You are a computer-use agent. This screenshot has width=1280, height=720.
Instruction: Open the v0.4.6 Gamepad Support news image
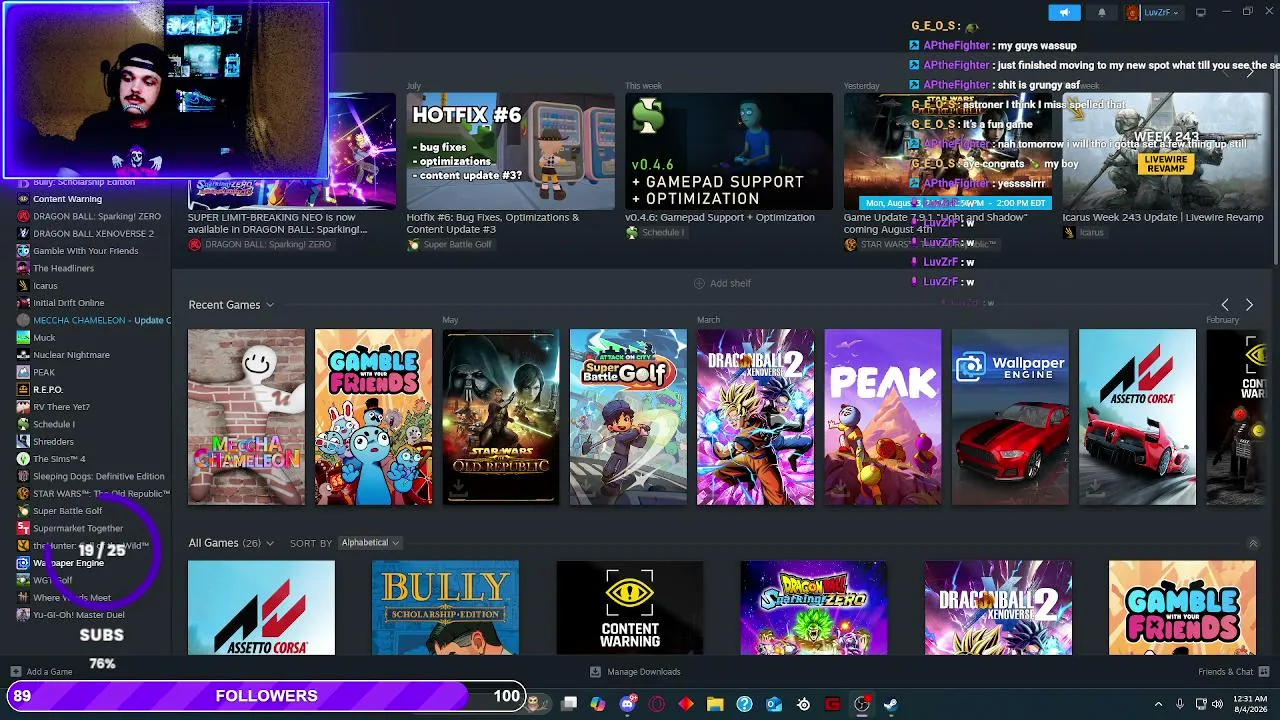[729, 151]
